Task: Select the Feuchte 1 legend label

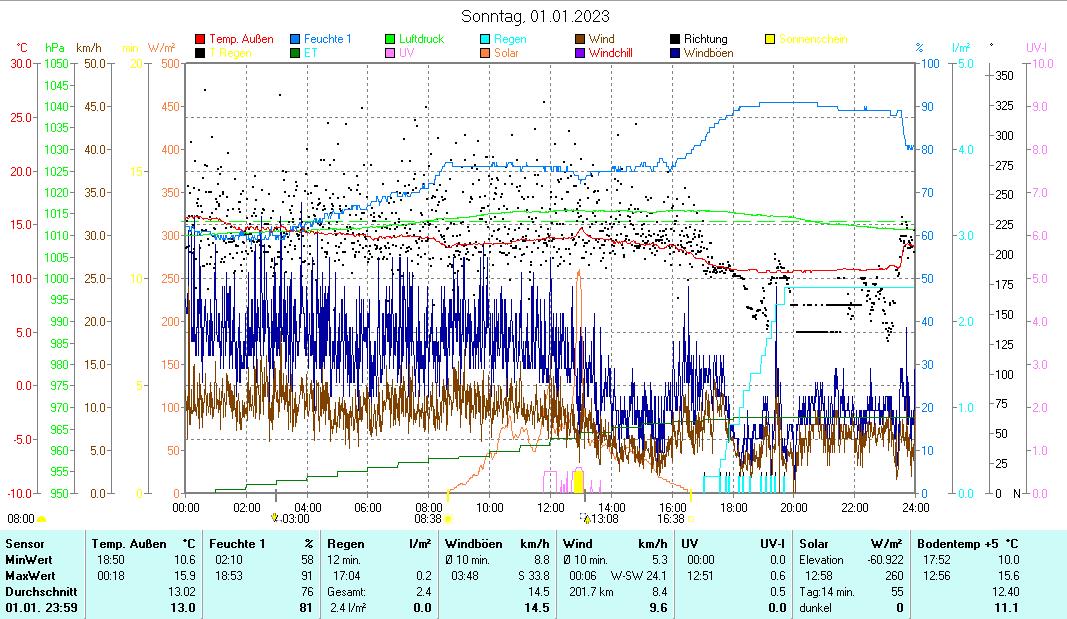Action: pos(327,39)
